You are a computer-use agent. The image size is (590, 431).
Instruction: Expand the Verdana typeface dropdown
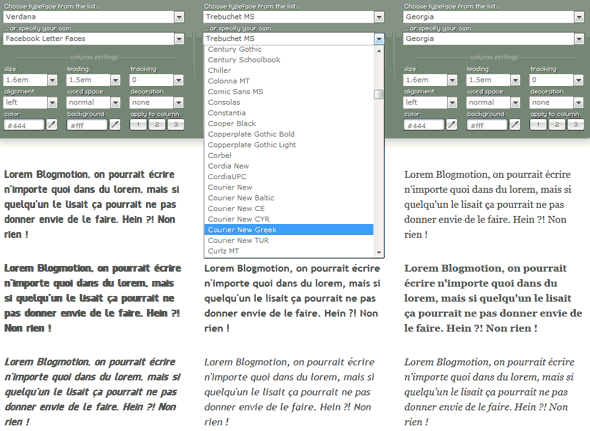point(179,17)
